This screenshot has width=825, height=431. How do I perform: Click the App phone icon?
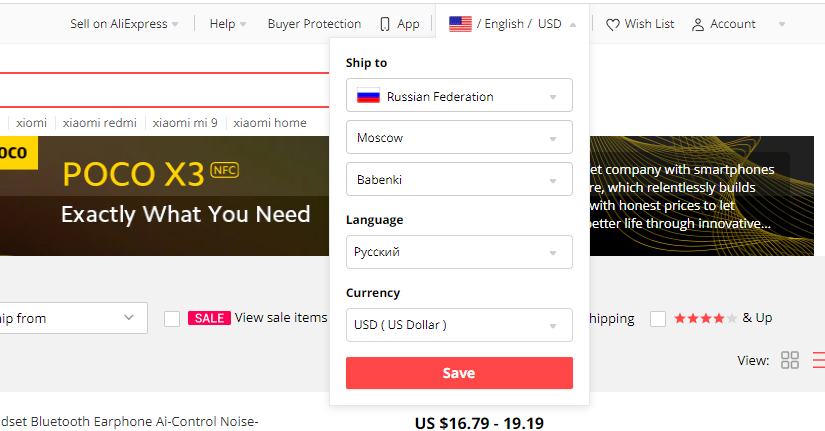point(385,24)
